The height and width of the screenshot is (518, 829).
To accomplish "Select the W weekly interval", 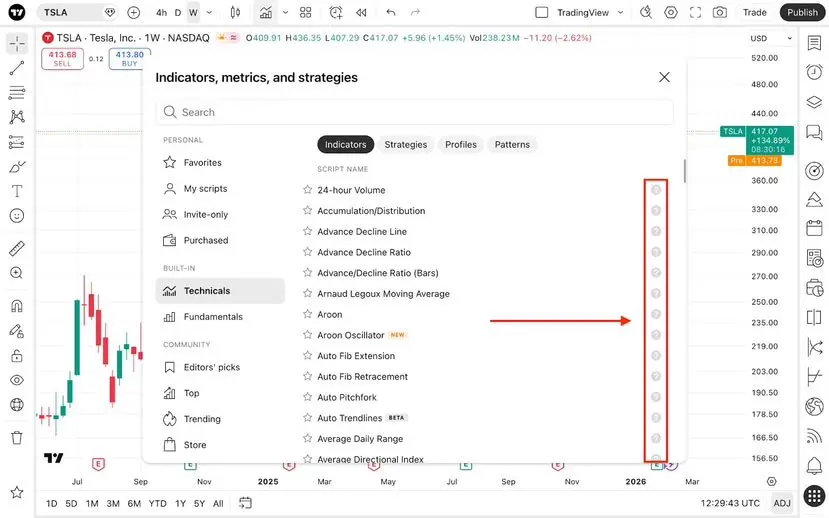I will [193, 13].
